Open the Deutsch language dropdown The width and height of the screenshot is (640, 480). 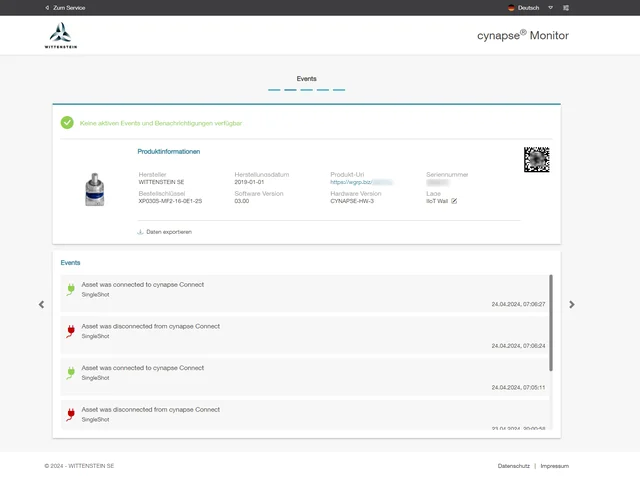(529, 7)
